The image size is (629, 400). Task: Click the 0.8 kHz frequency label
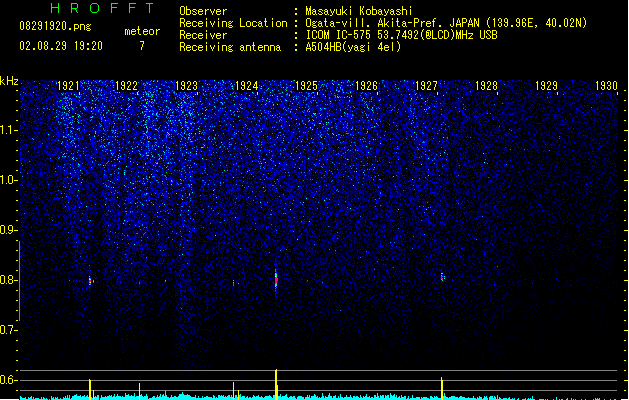click(x=8, y=280)
